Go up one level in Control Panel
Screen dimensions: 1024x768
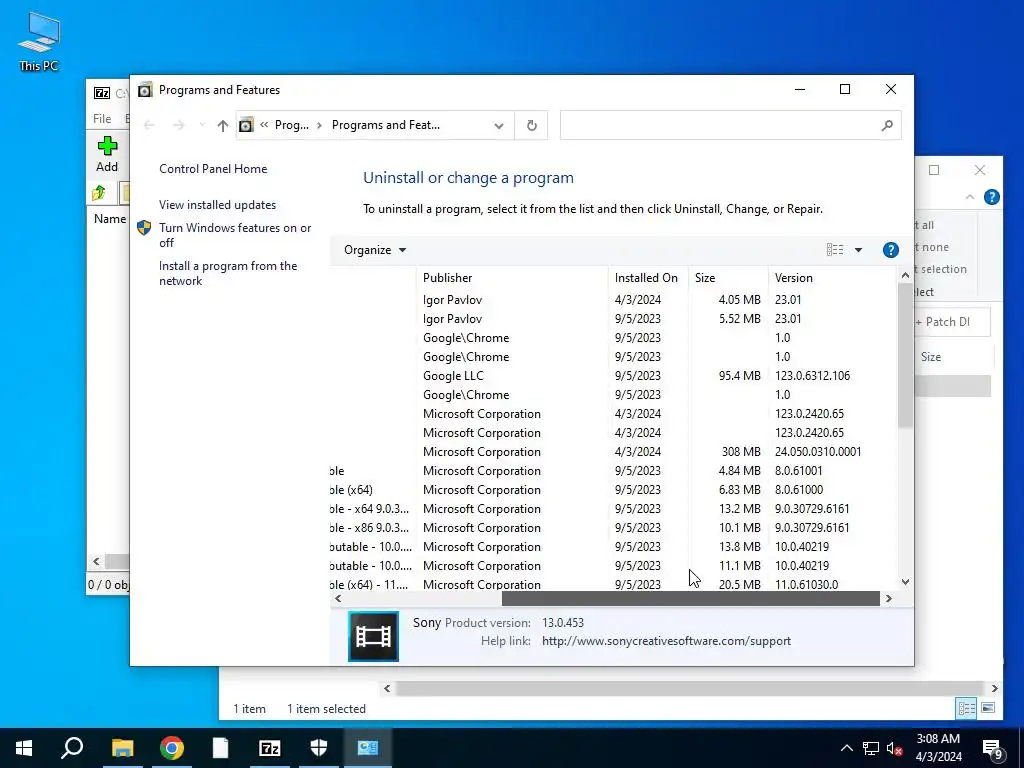[223, 125]
